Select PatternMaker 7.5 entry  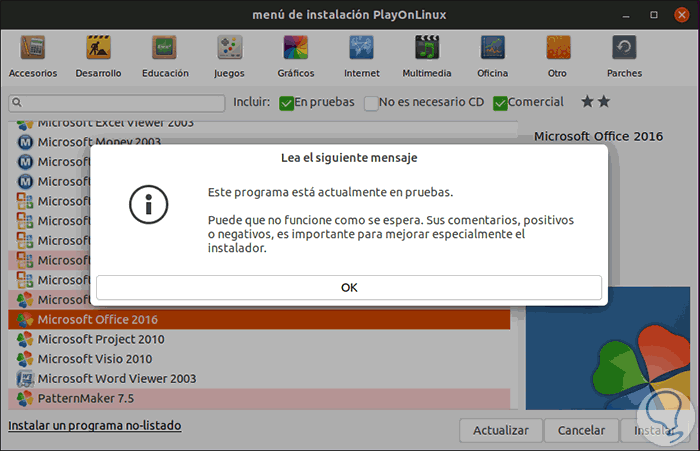coord(259,398)
